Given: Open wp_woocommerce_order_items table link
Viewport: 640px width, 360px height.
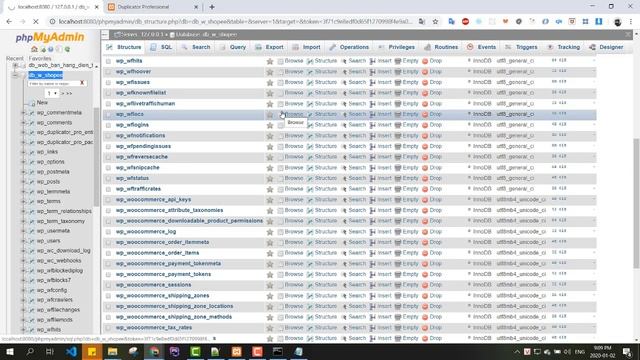Looking at the screenshot, I should [x=158, y=253].
